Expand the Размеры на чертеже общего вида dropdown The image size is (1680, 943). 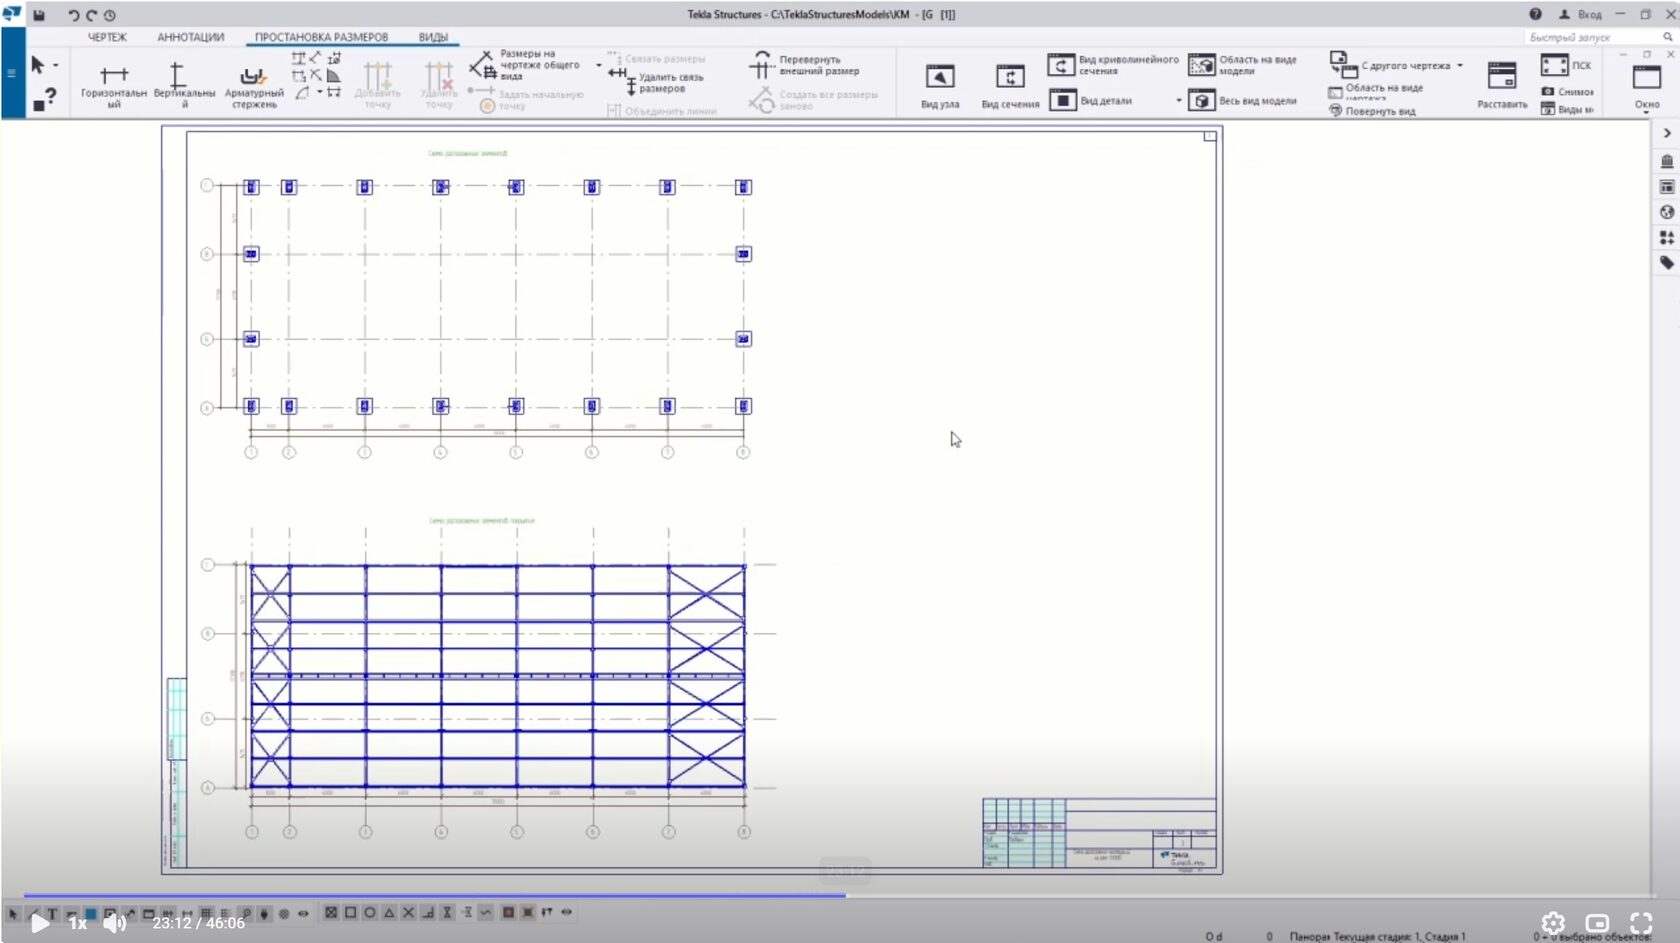tap(599, 66)
